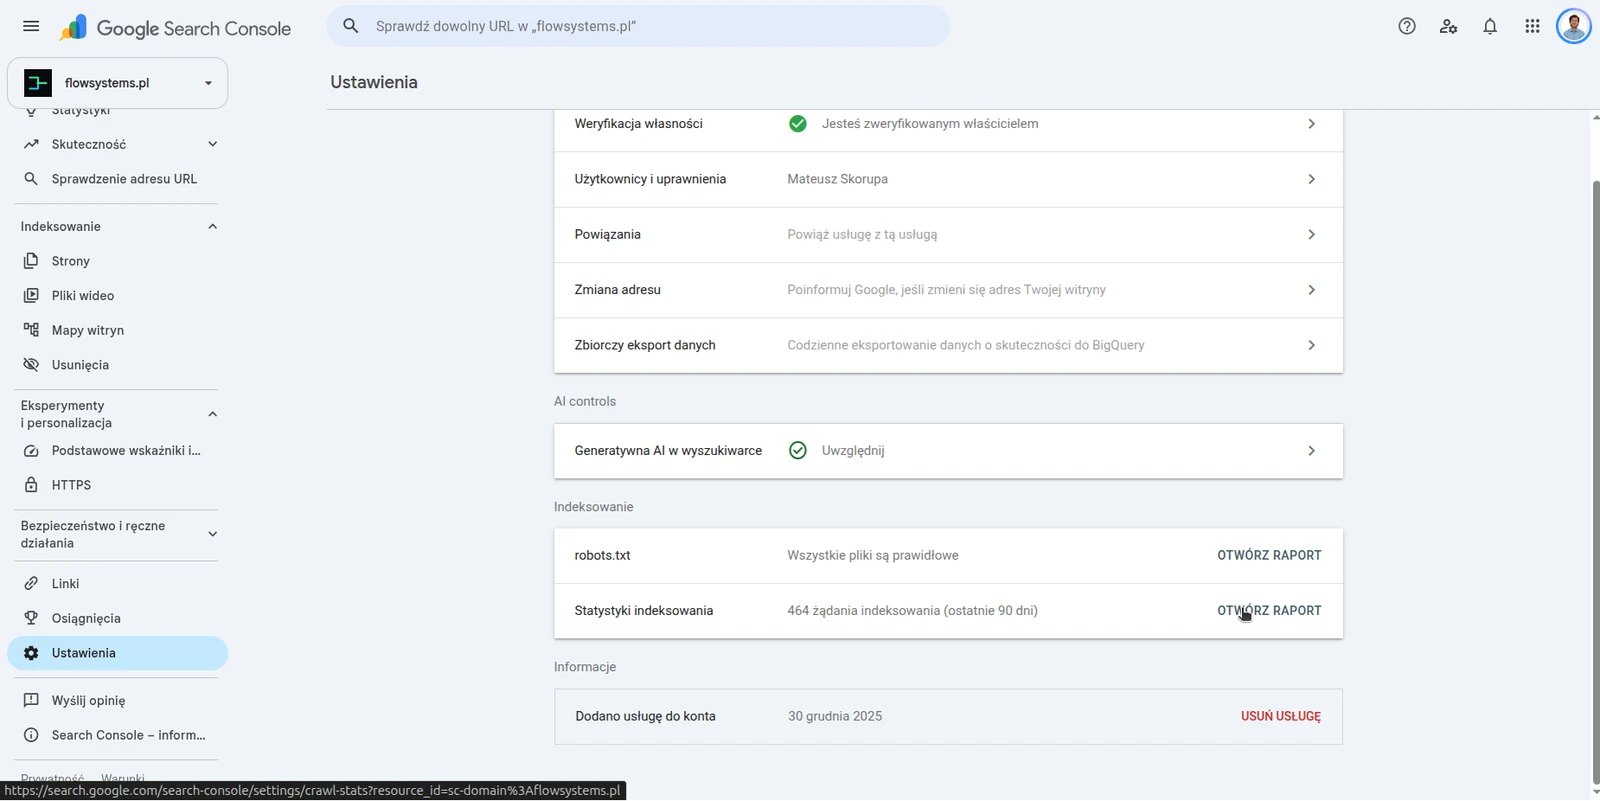Open Użytkownicy i uprawnienia row arrow

click(1311, 179)
